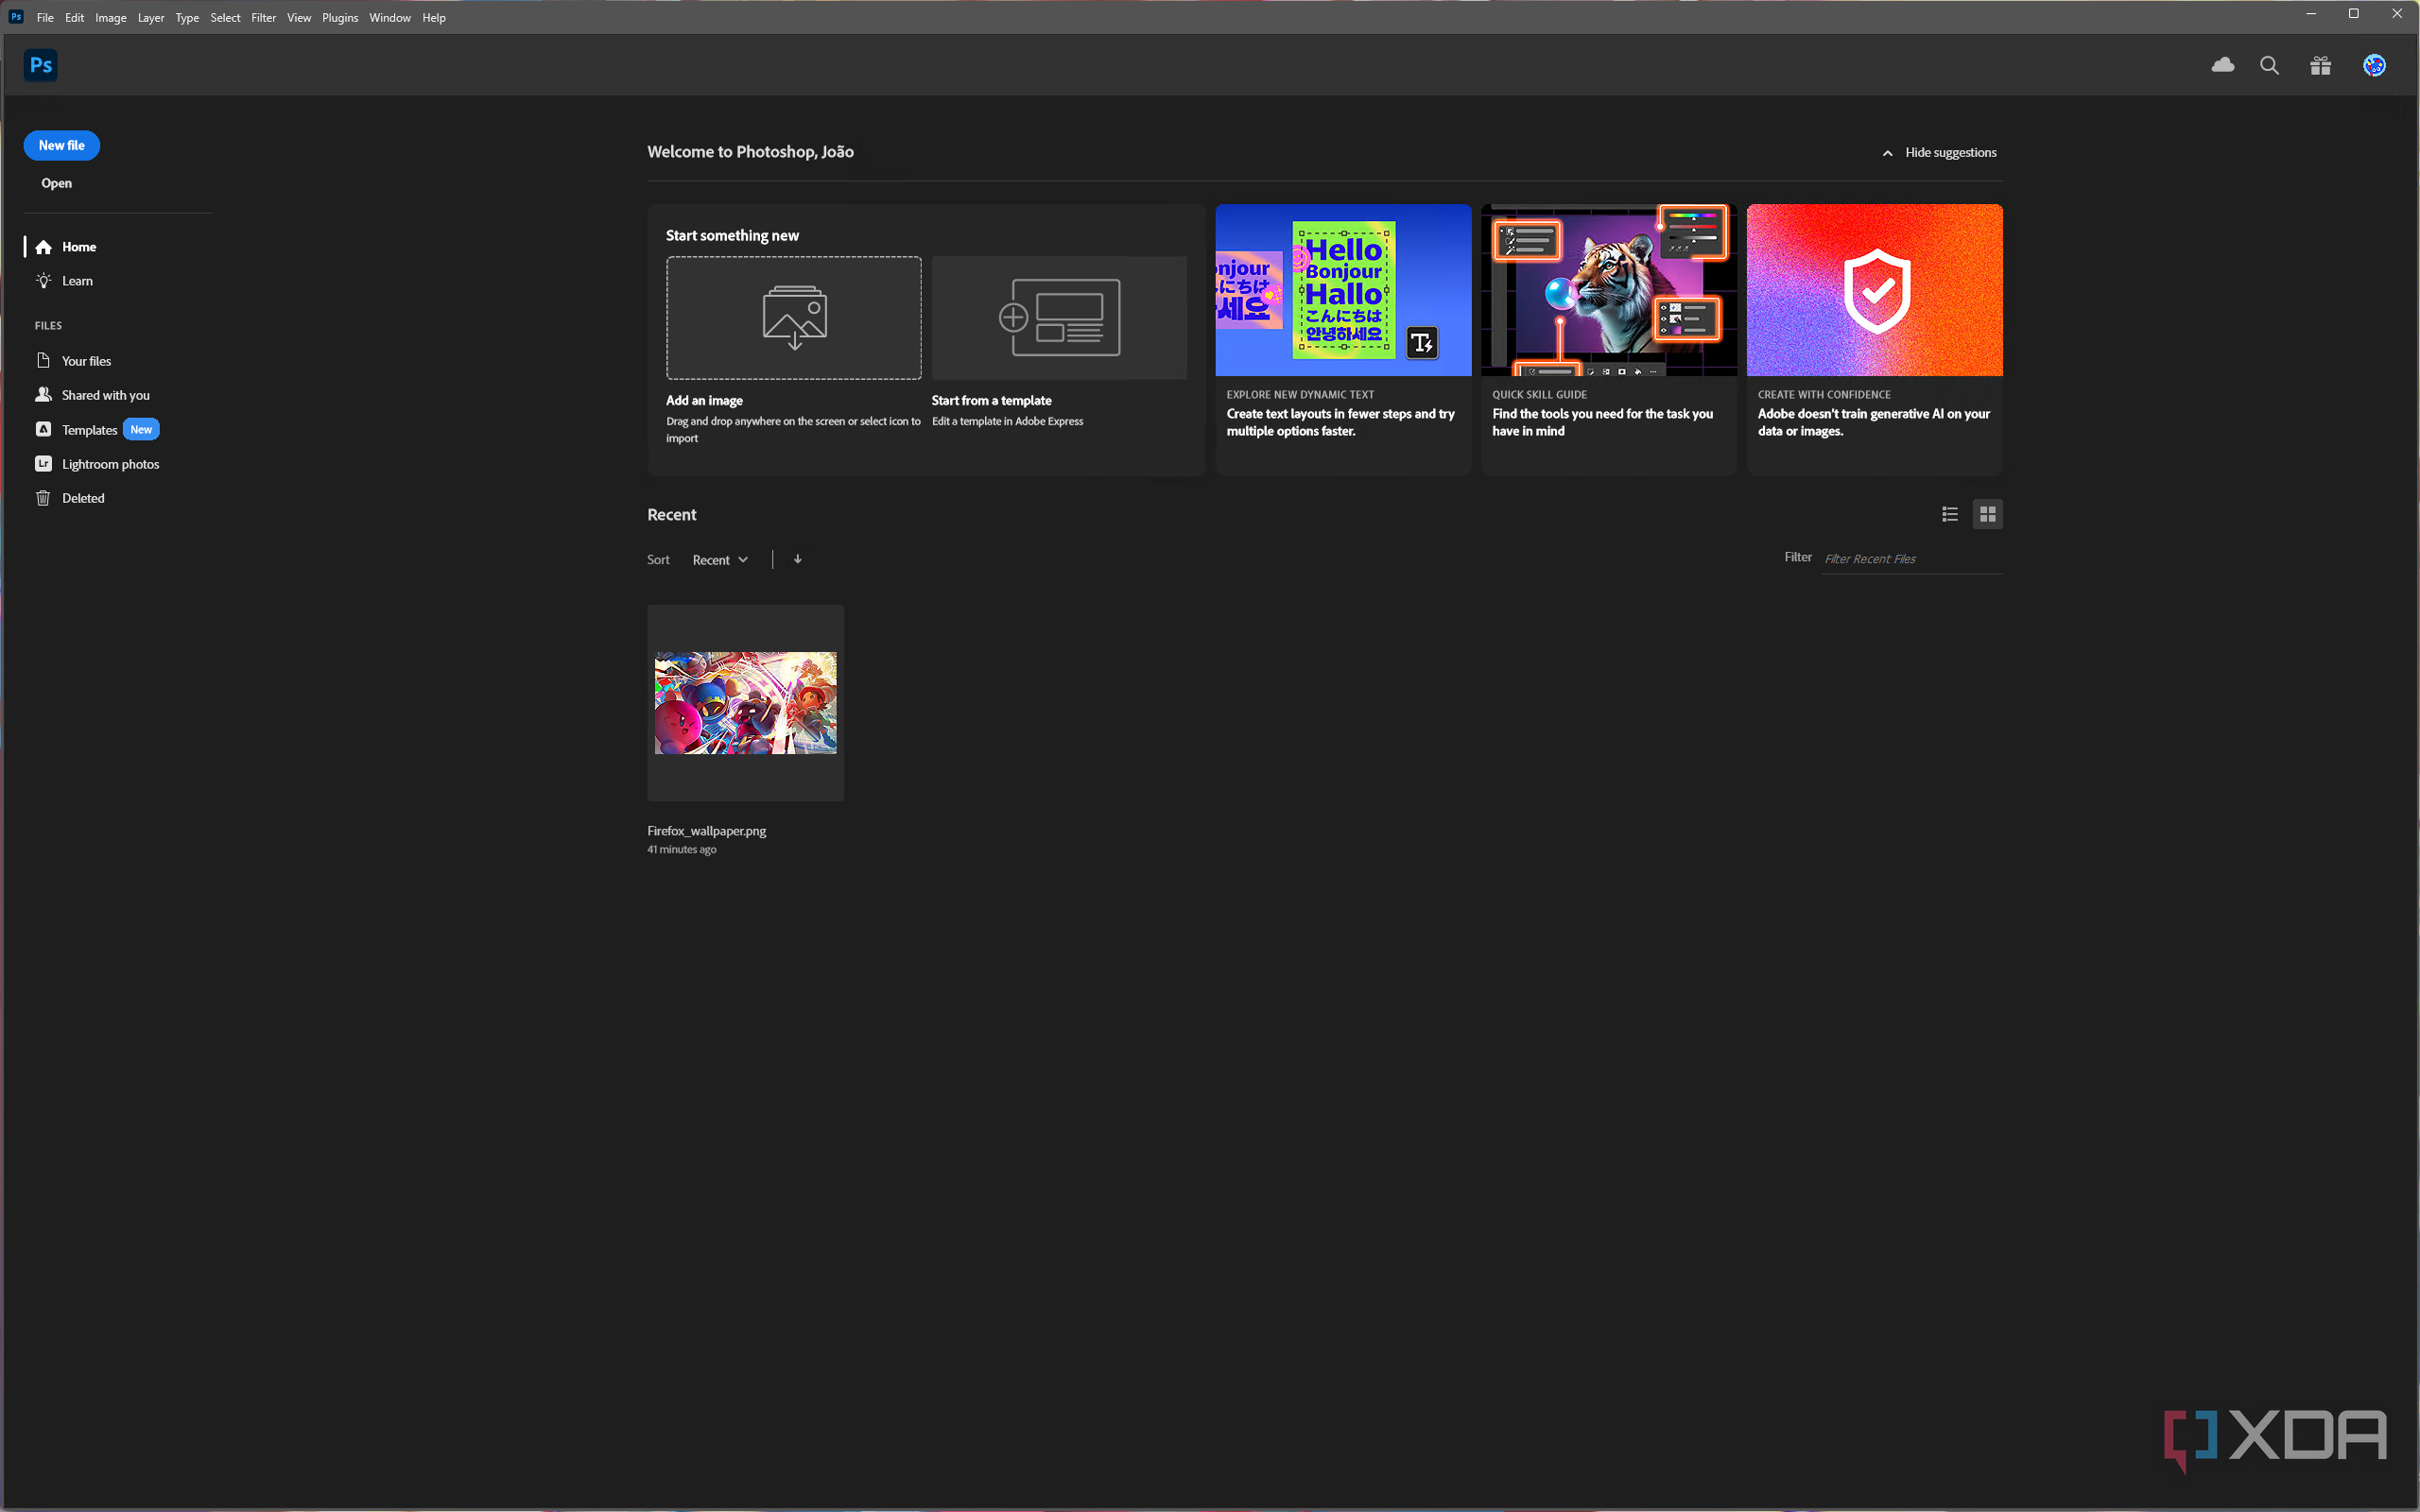Viewport: 2420px width, 1512px height.
Task: Click the Open button
Action: pos(57,184)
